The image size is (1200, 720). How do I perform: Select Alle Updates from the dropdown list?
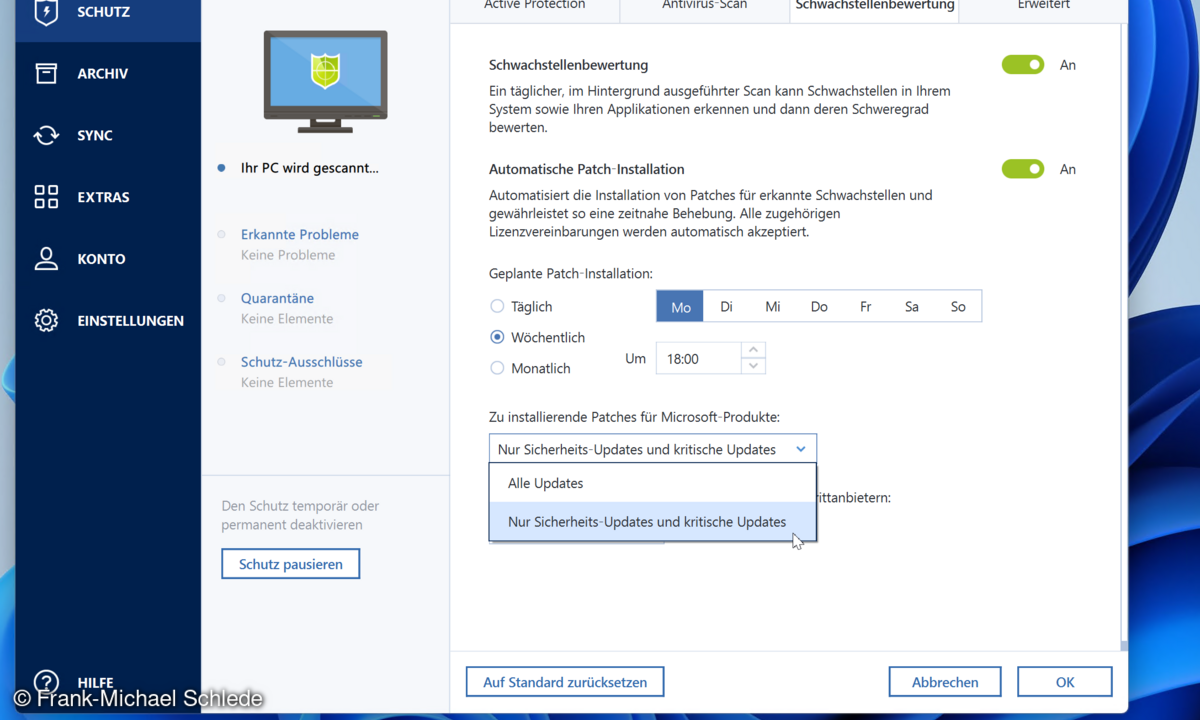click(545, 483)
